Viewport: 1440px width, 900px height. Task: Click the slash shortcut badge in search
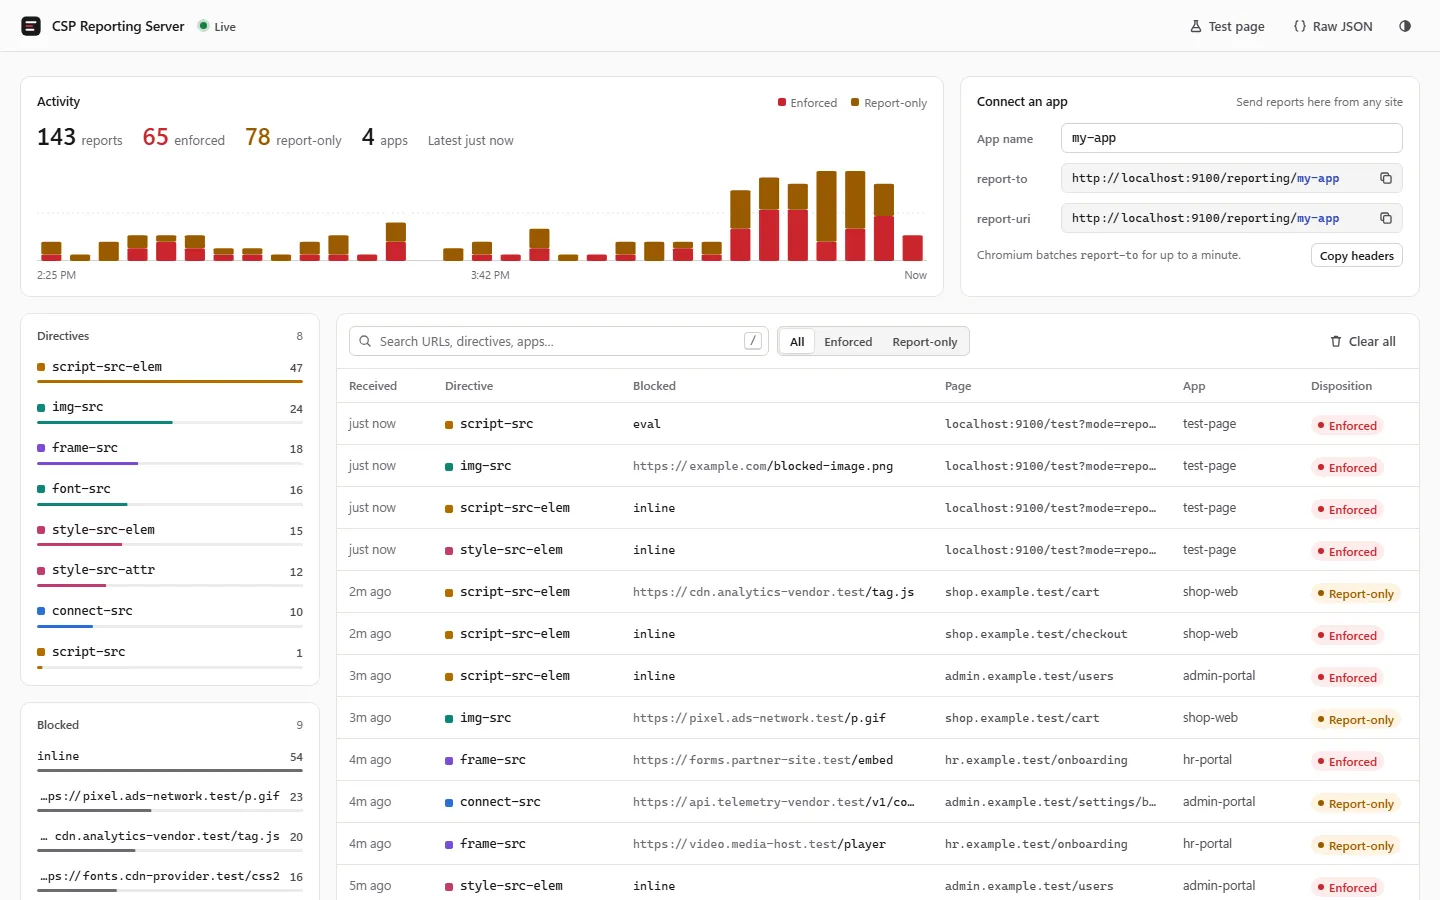[x=753, y=341]
